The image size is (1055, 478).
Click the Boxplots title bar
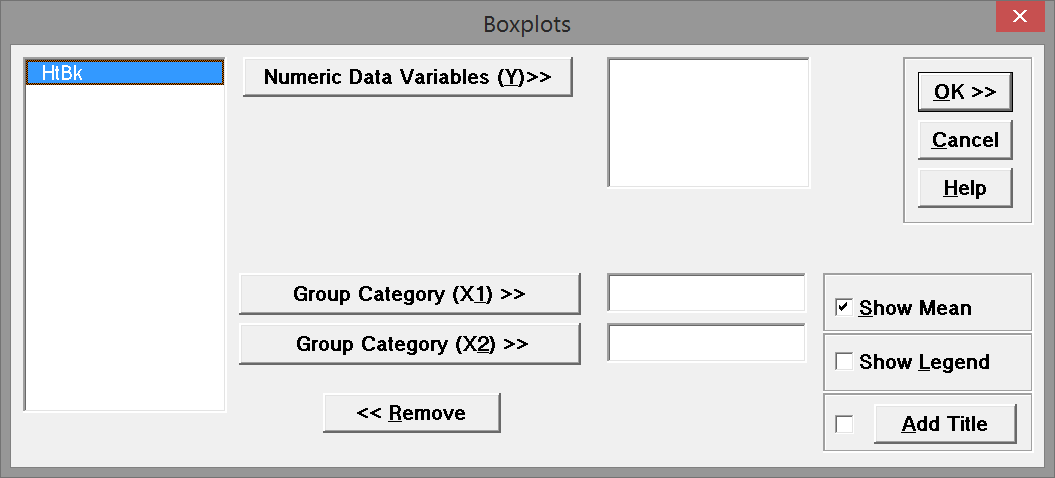[527, 21]
